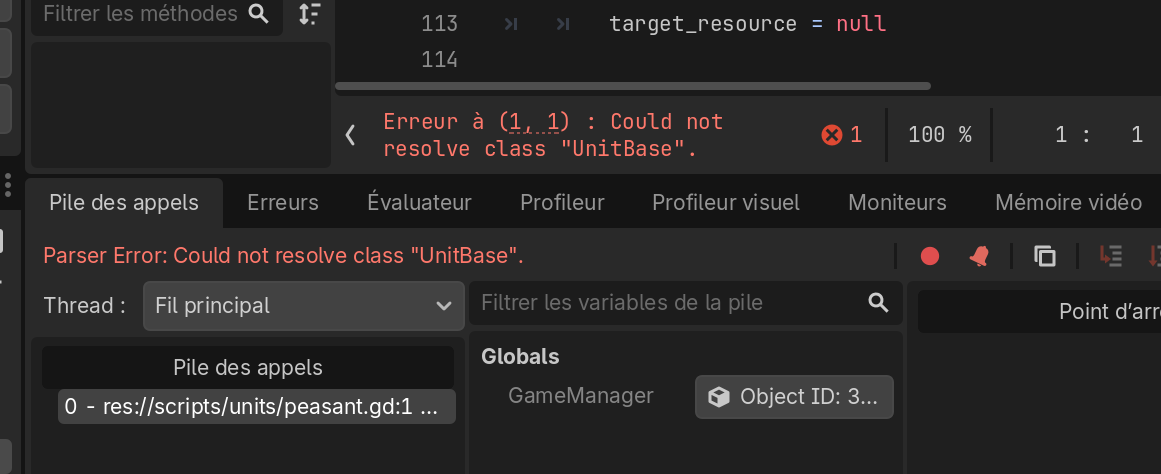Viewport: 1161px width, 474px height.
Task: Toggle the skip breakpoints red circle
Action: 930,256
